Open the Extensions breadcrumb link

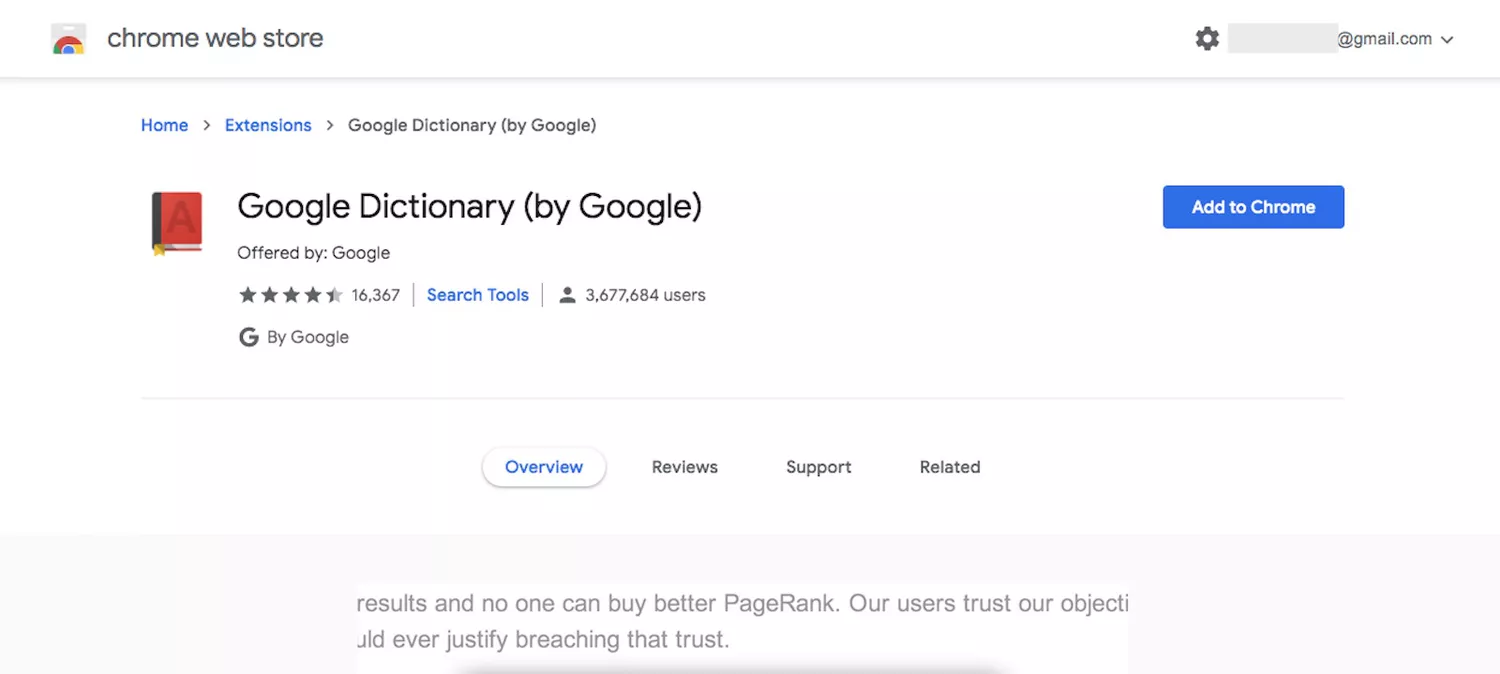268,125
